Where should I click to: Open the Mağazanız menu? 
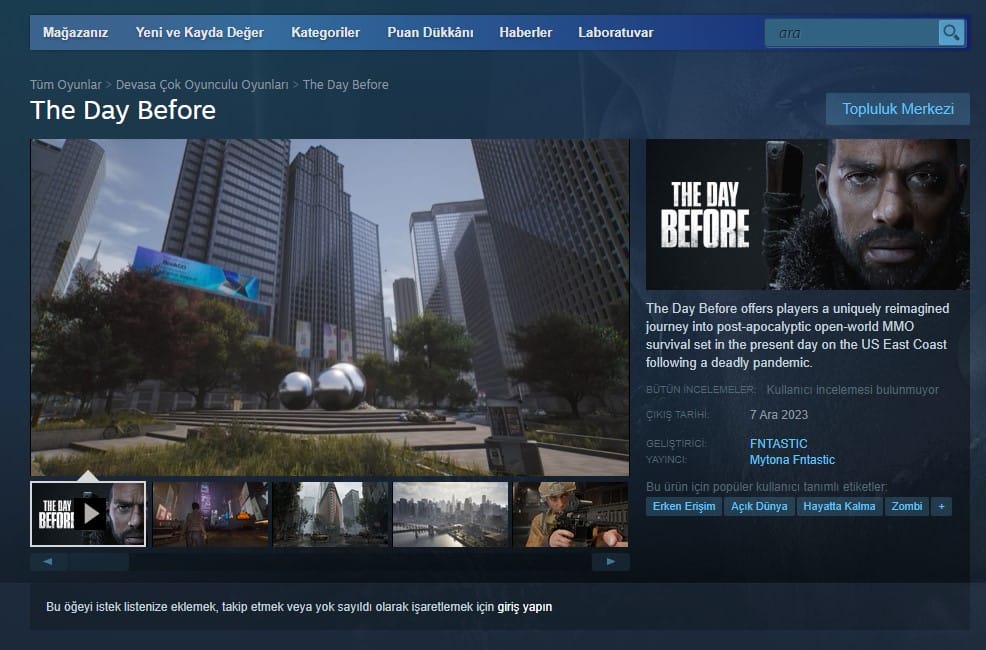(75, 32)
